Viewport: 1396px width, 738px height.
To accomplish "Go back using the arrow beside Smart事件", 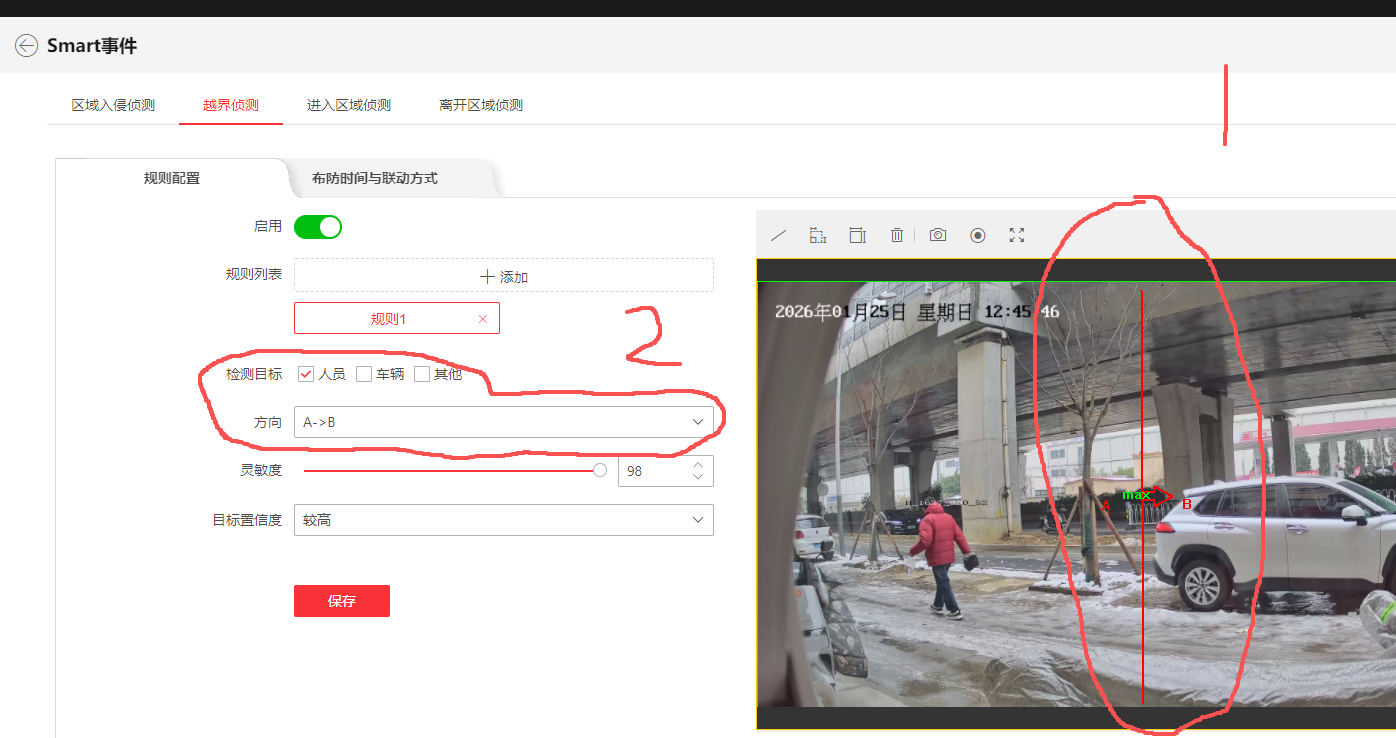I will (x=27, y=46).
